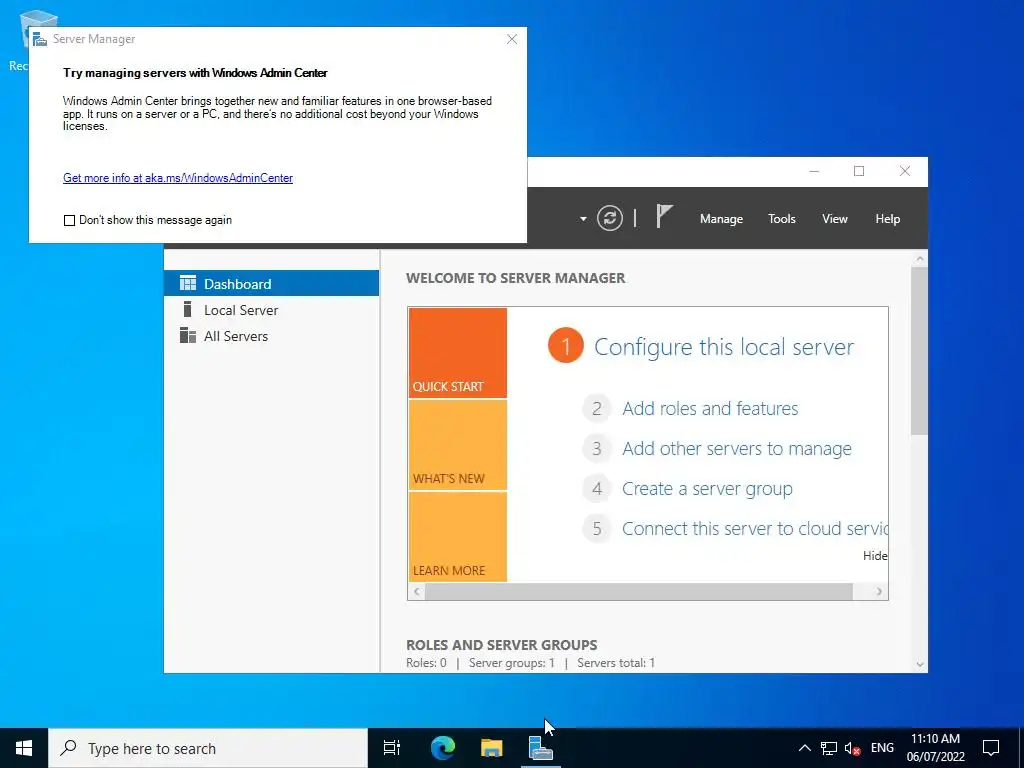Select Dashboard in the navigation pane
The width and height of the screenshot is (1024, 768).
271,283
